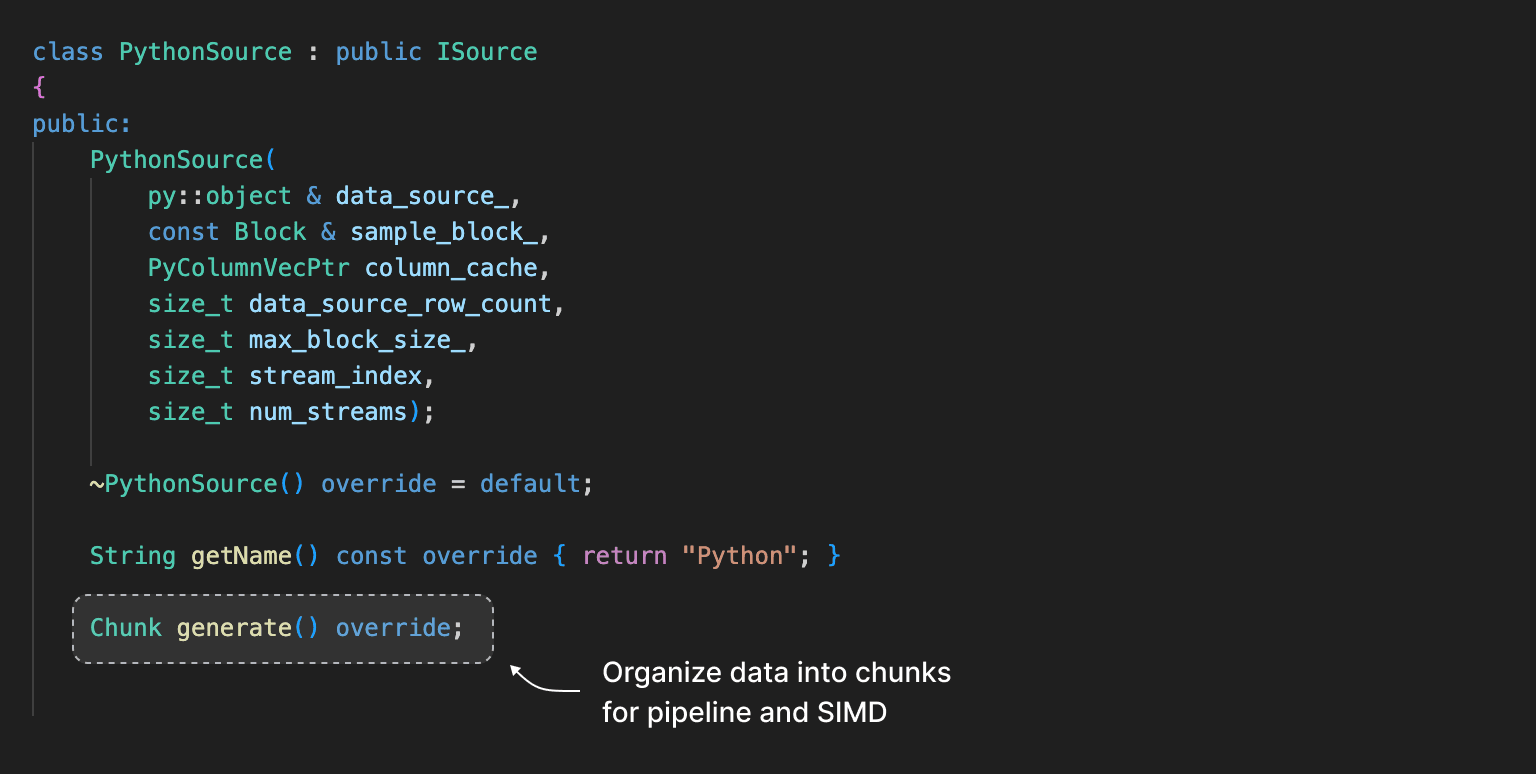
Task: Click the public: access specifier line
Action: (82, 124)
